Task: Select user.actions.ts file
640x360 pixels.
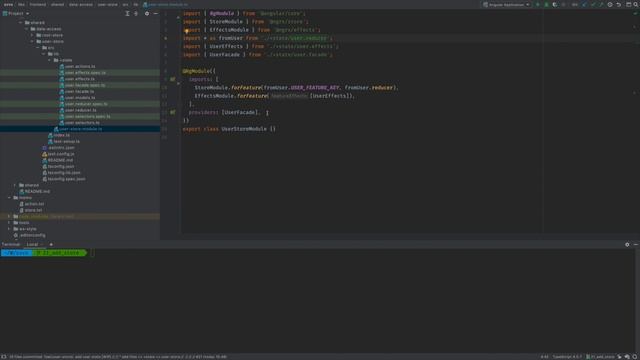Action: pos(77,67)
